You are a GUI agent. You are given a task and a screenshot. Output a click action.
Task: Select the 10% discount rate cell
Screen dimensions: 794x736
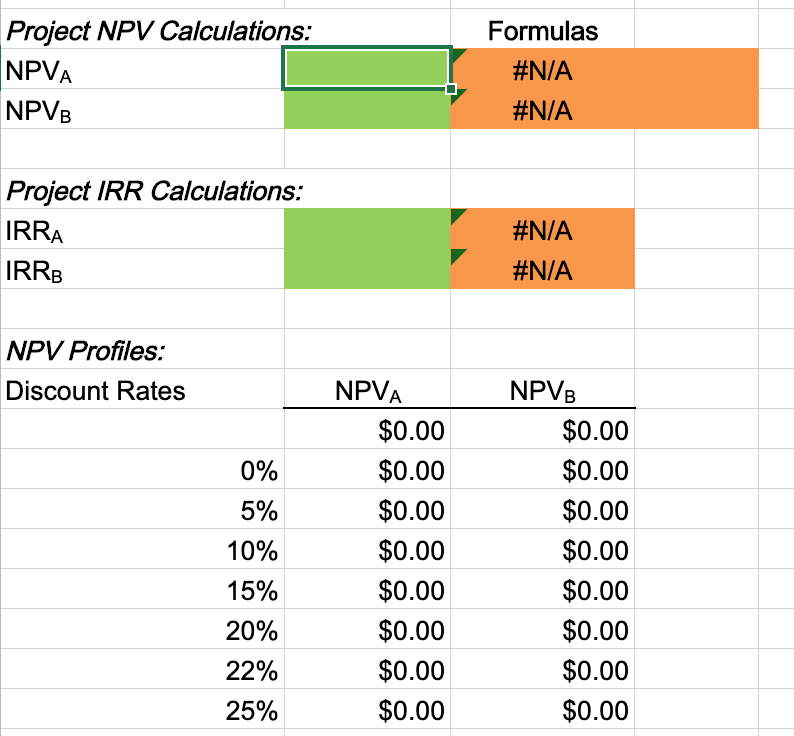click(142, 549)
